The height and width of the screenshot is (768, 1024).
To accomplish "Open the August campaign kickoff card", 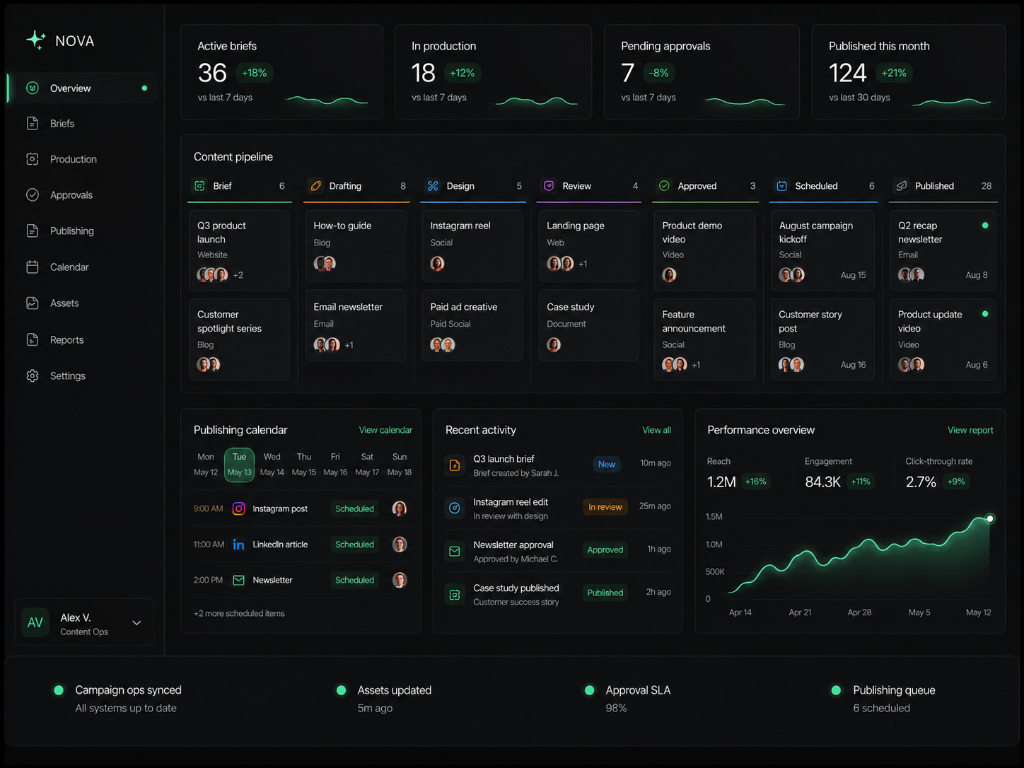I will (822, 250).
